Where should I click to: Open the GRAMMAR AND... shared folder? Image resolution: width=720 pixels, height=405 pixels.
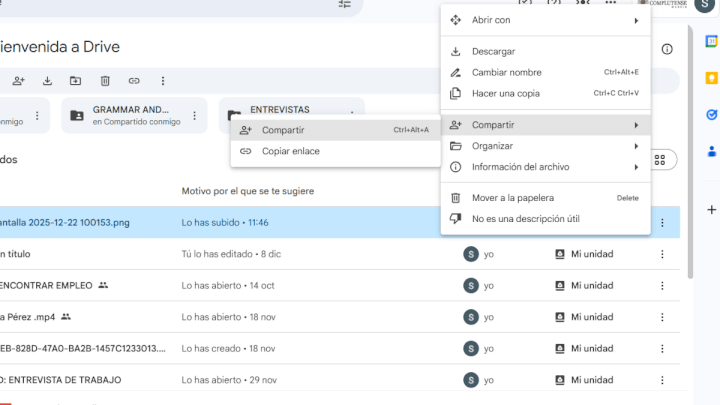click(x=130, y=115)
